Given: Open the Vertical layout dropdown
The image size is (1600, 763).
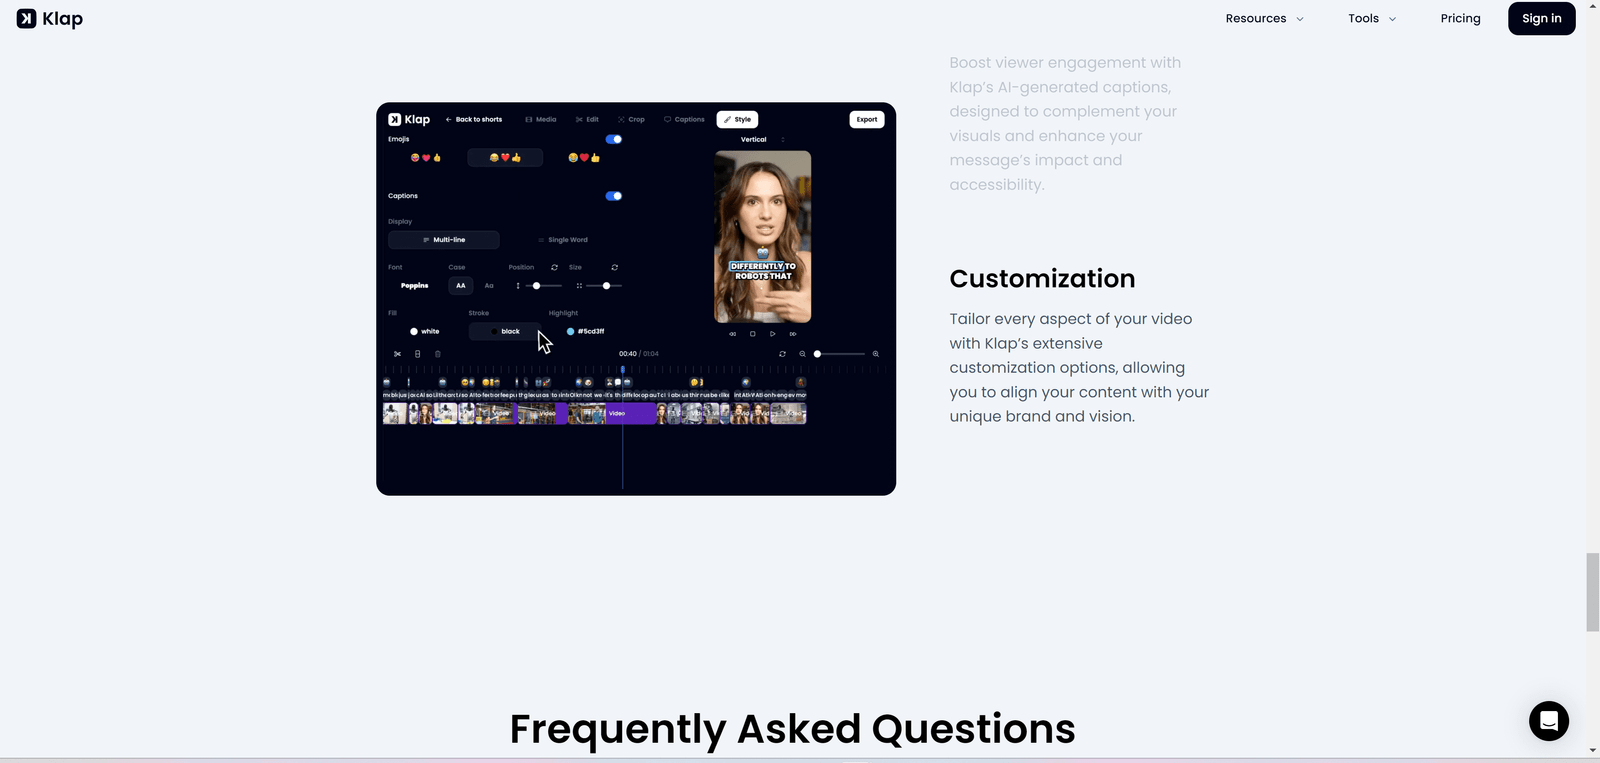Looking at the screenshot, I should (x=762, y=140).
